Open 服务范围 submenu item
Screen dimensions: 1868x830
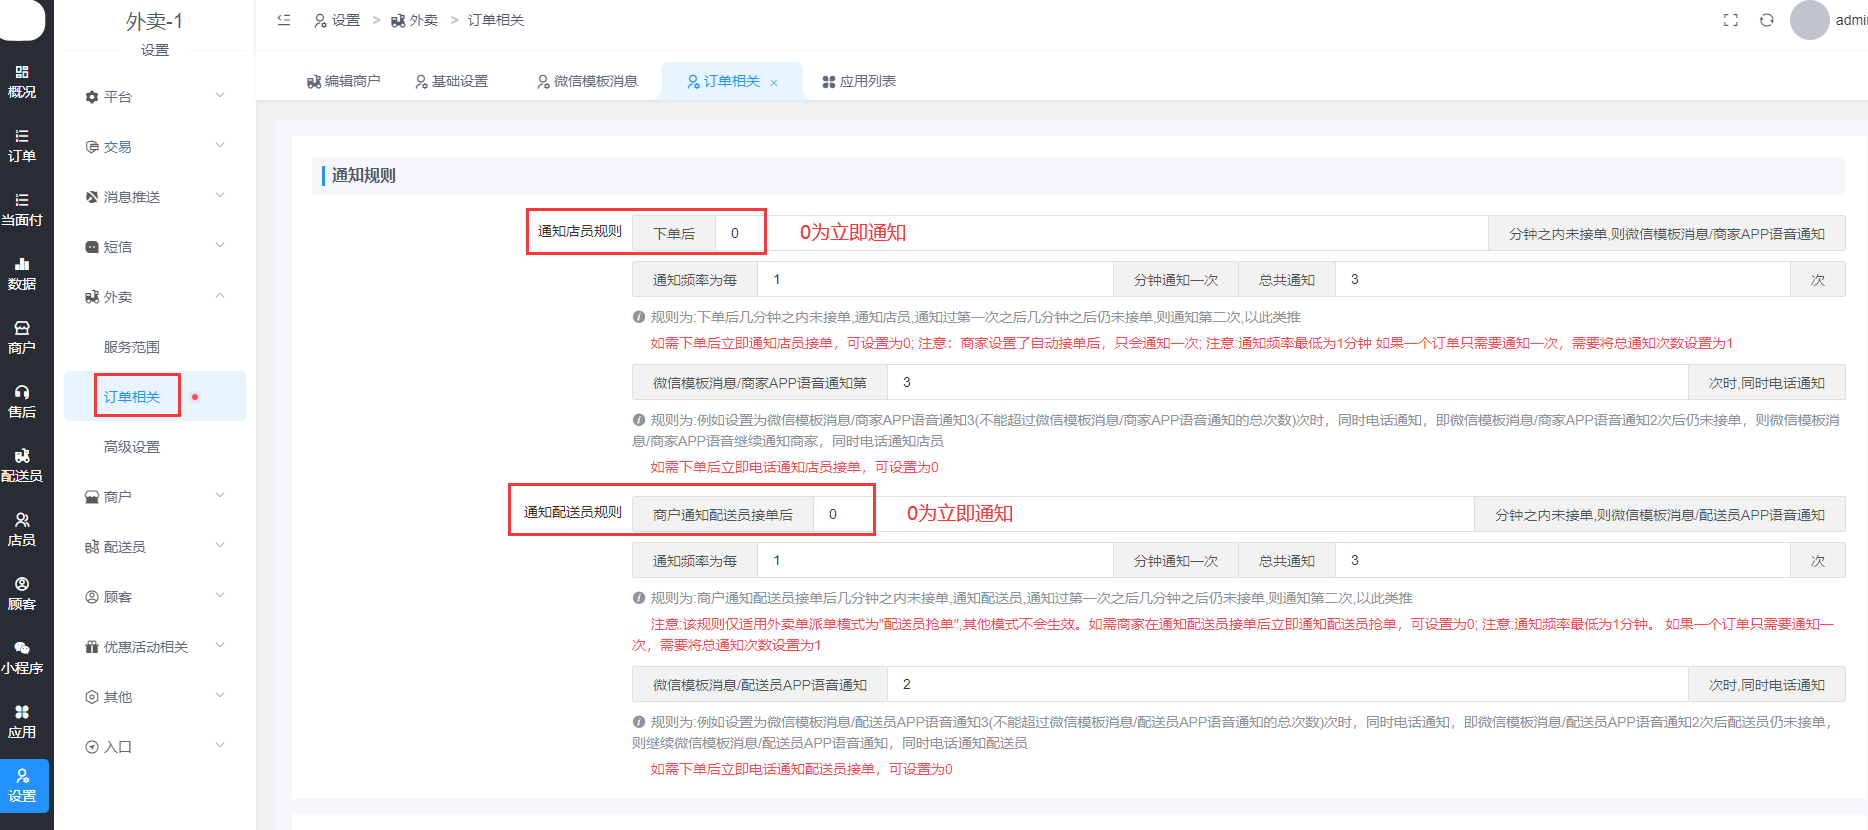(132, 347)
